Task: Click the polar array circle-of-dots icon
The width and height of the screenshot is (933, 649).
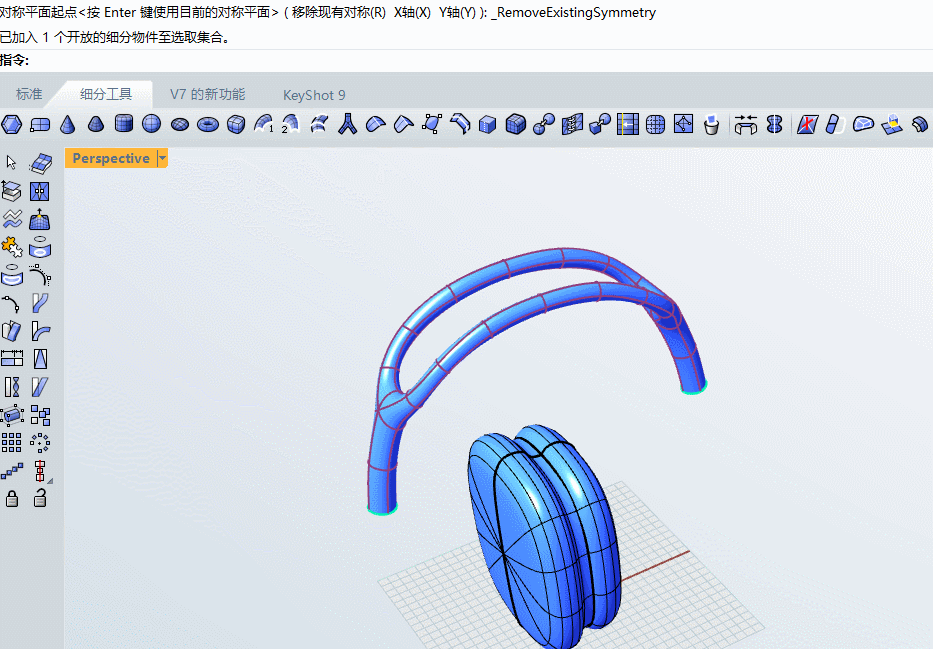Action: (x=40, y=443)
